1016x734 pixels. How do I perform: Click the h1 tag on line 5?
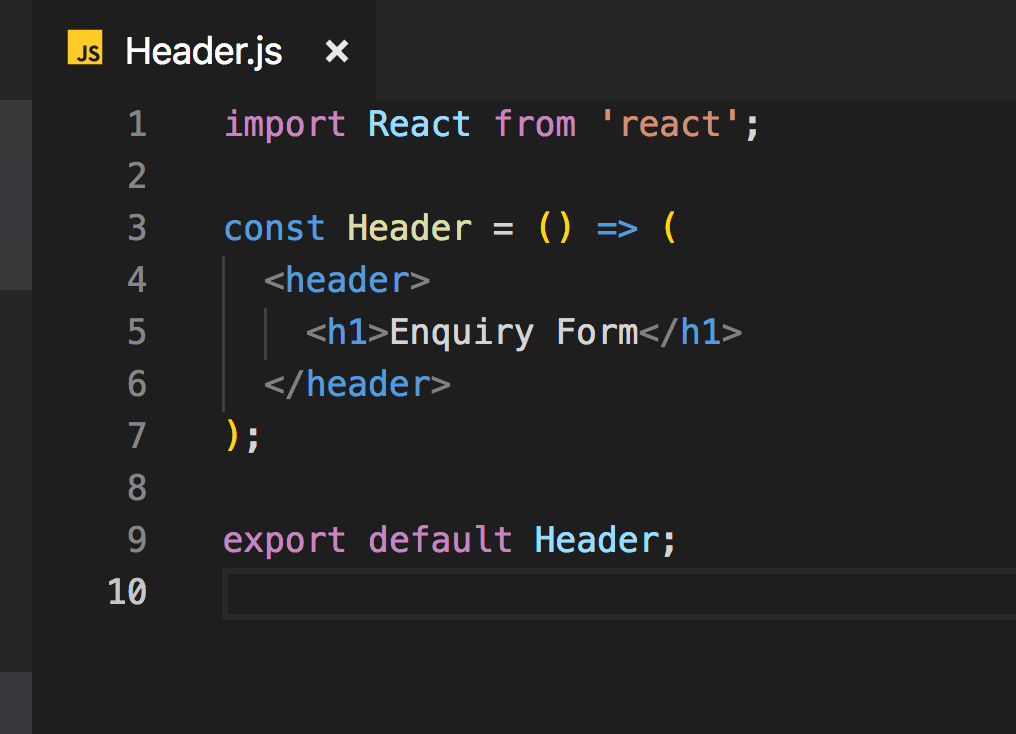point(345,332)
